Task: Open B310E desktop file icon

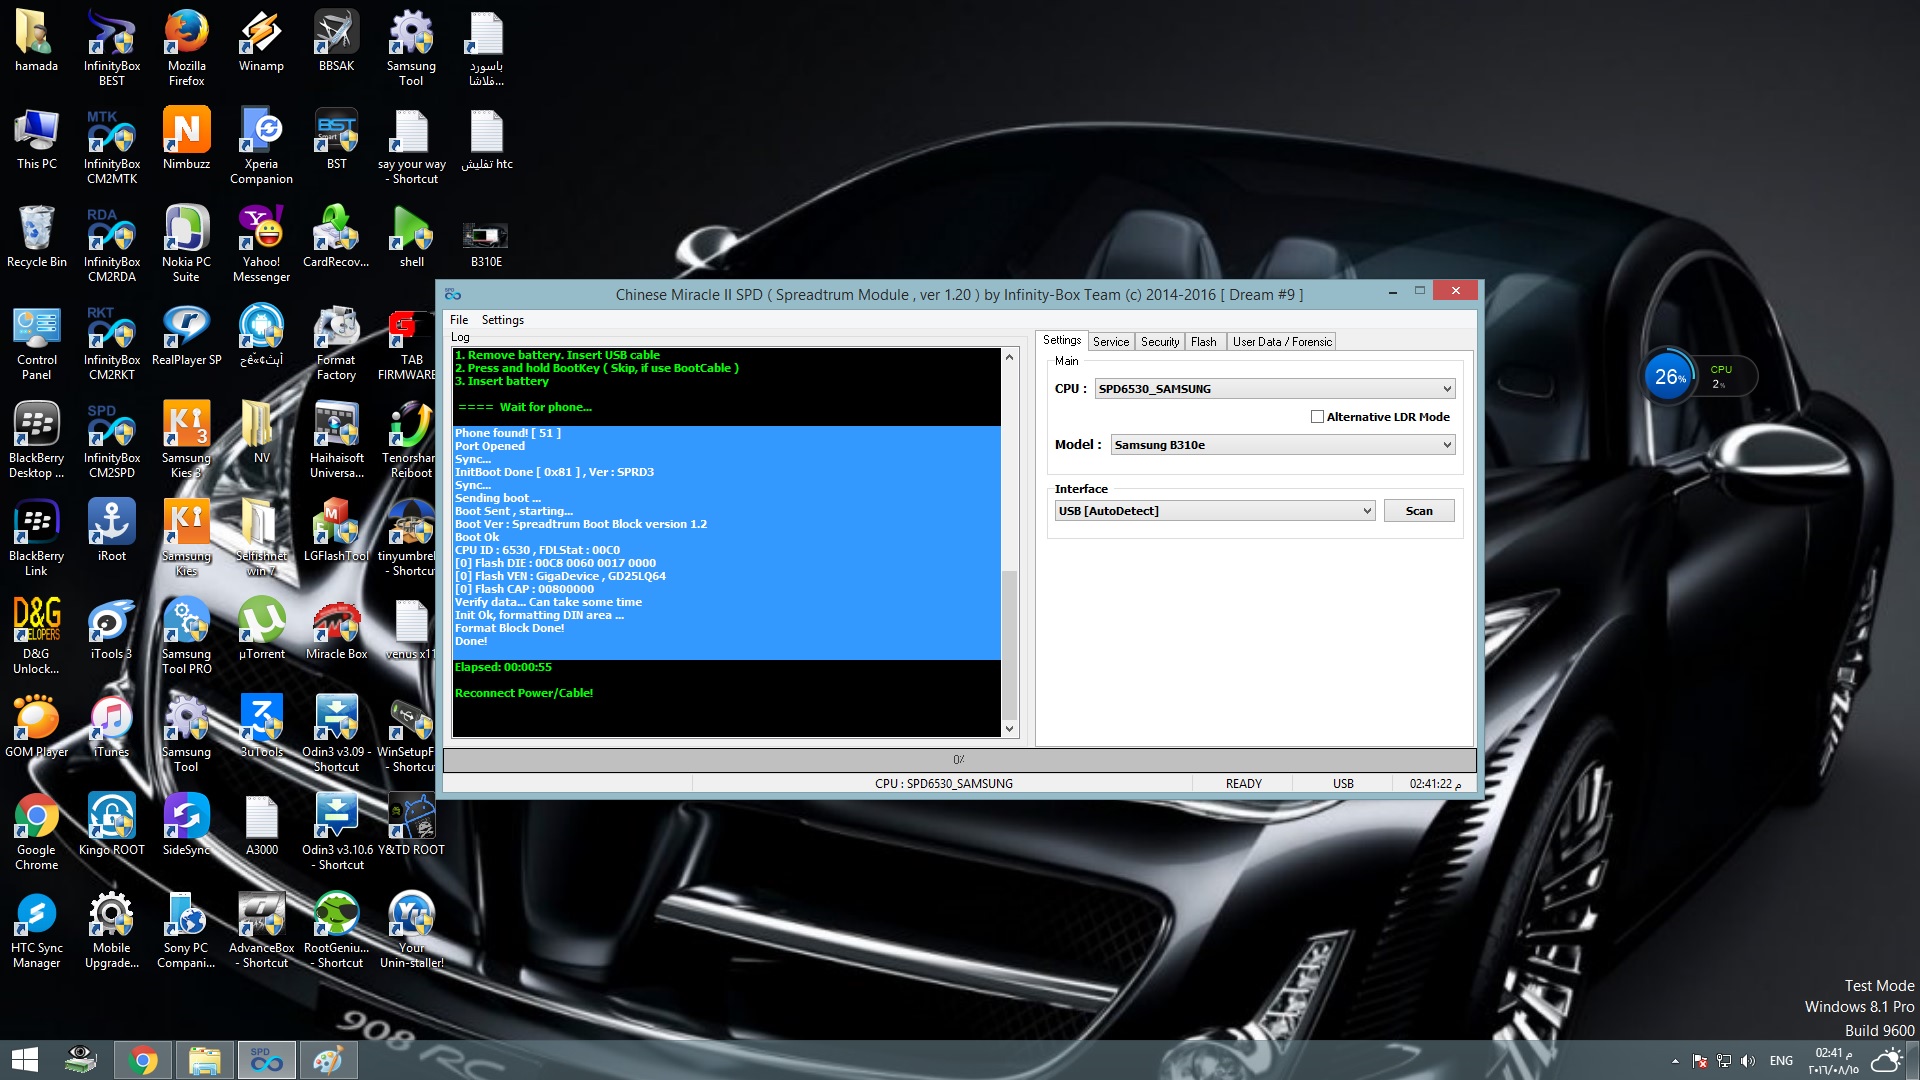Action: [486, 244]
